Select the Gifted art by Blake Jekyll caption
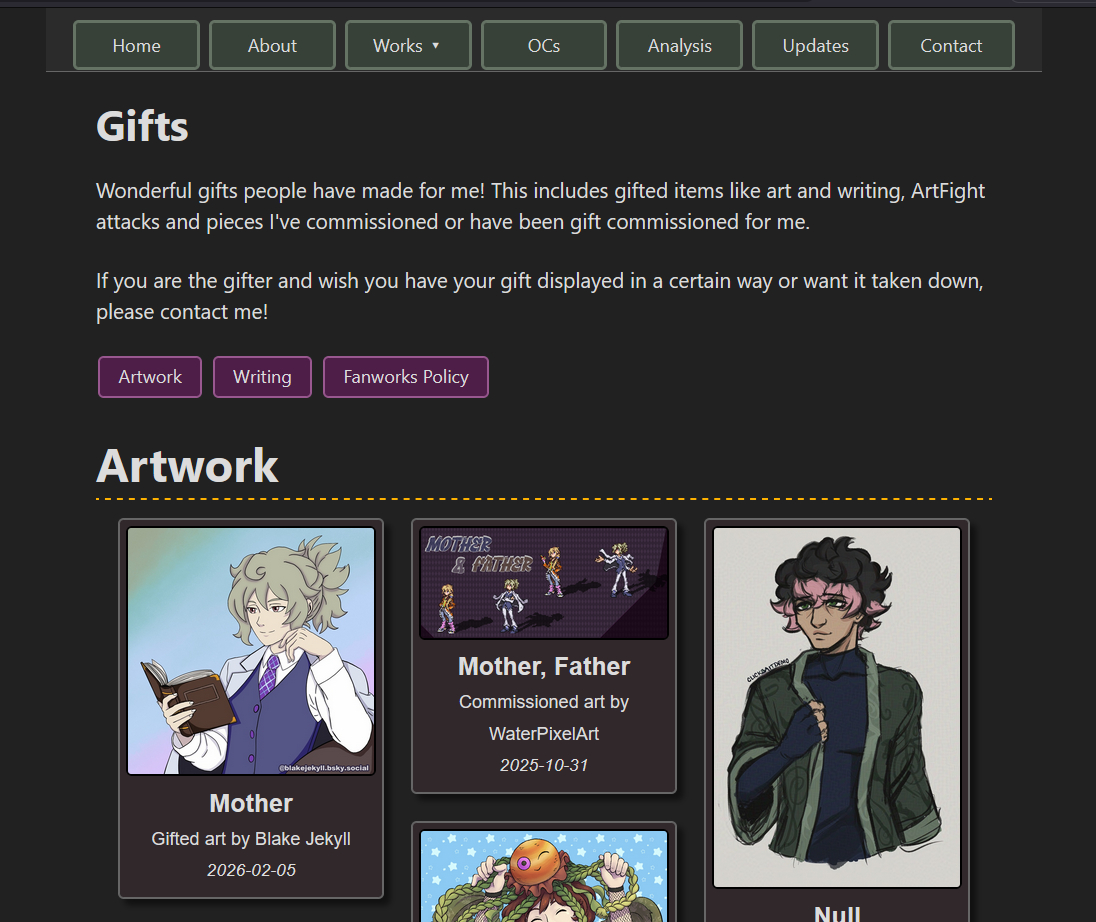Screen dimensions: 1096x922 point(251,839)
